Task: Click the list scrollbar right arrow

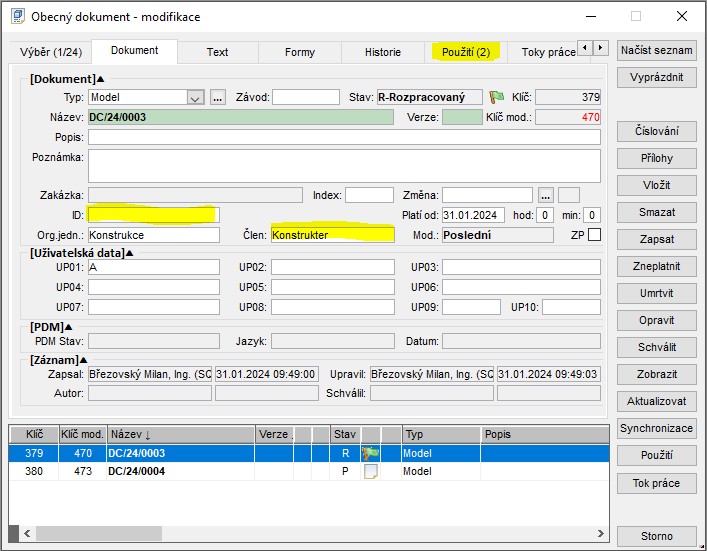Action: click(x=601, y=533)
